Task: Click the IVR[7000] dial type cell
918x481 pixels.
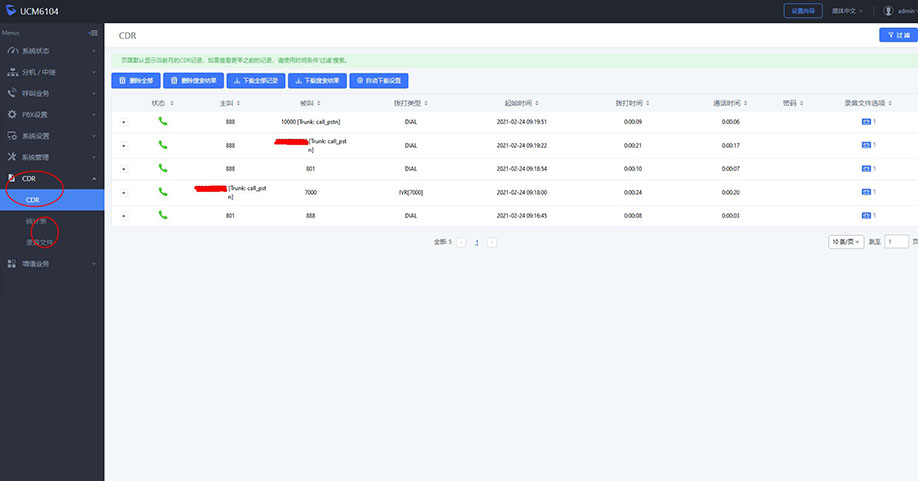Action: point(410,192)
